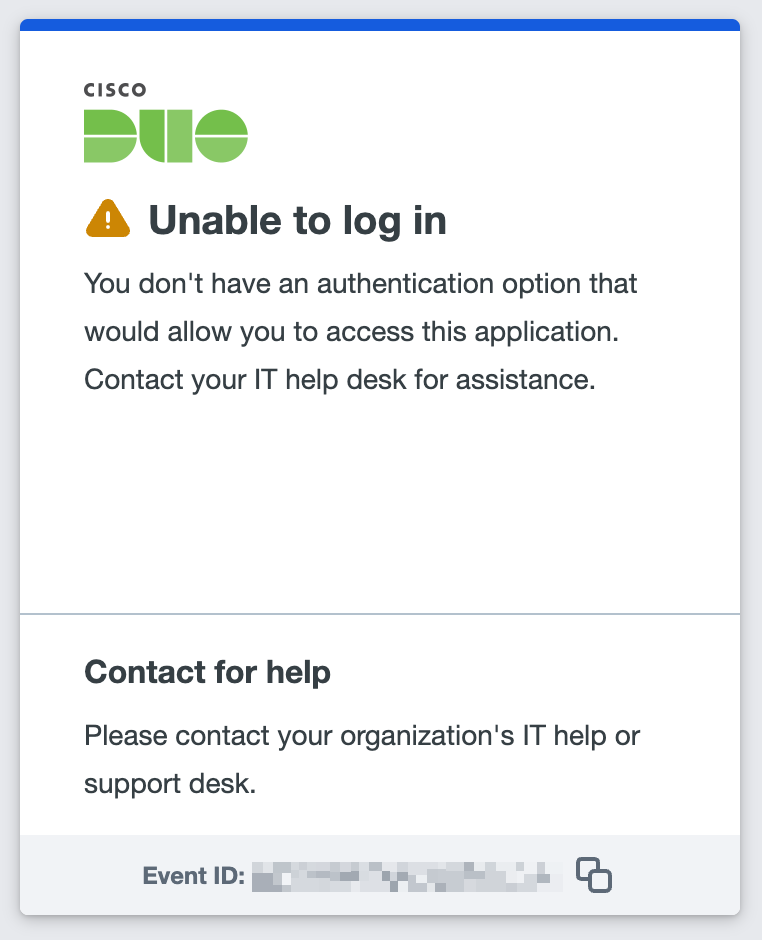Click the blue bar atop the card
This screenshot has height=940, width=762.
pos(380,24)
